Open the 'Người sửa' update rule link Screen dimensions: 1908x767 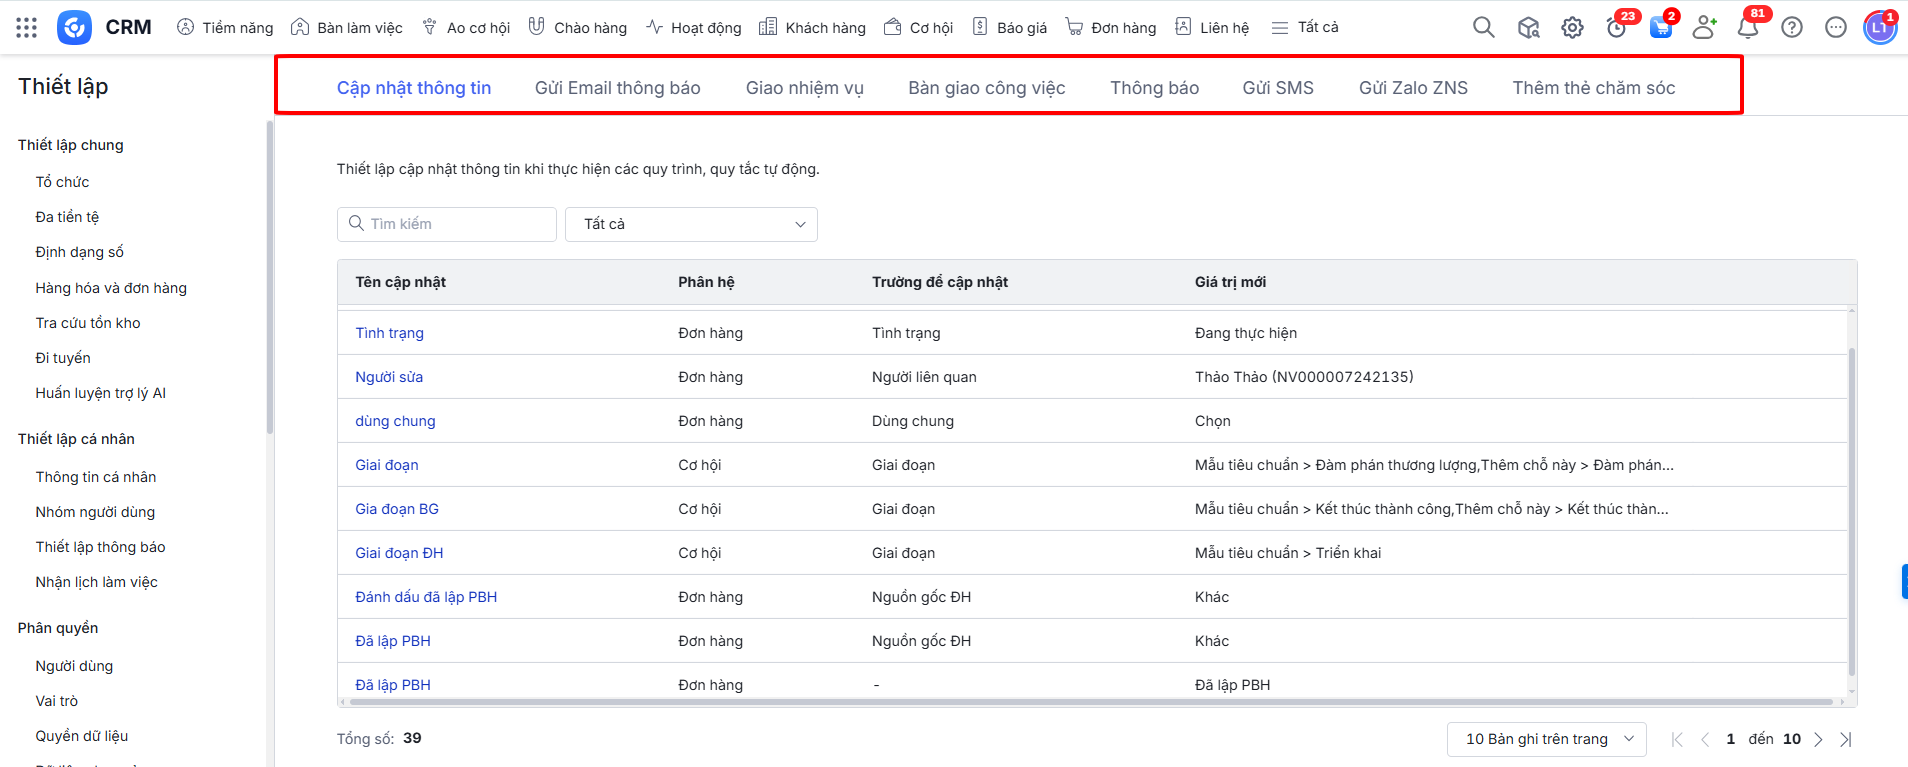389,377
